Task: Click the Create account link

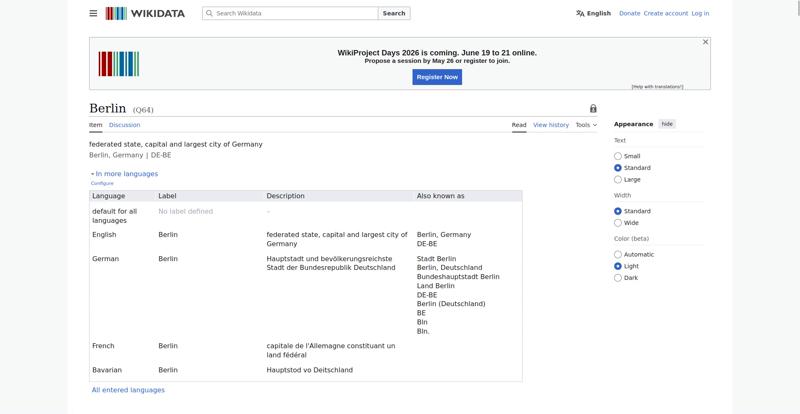Action: coord(665,13)
